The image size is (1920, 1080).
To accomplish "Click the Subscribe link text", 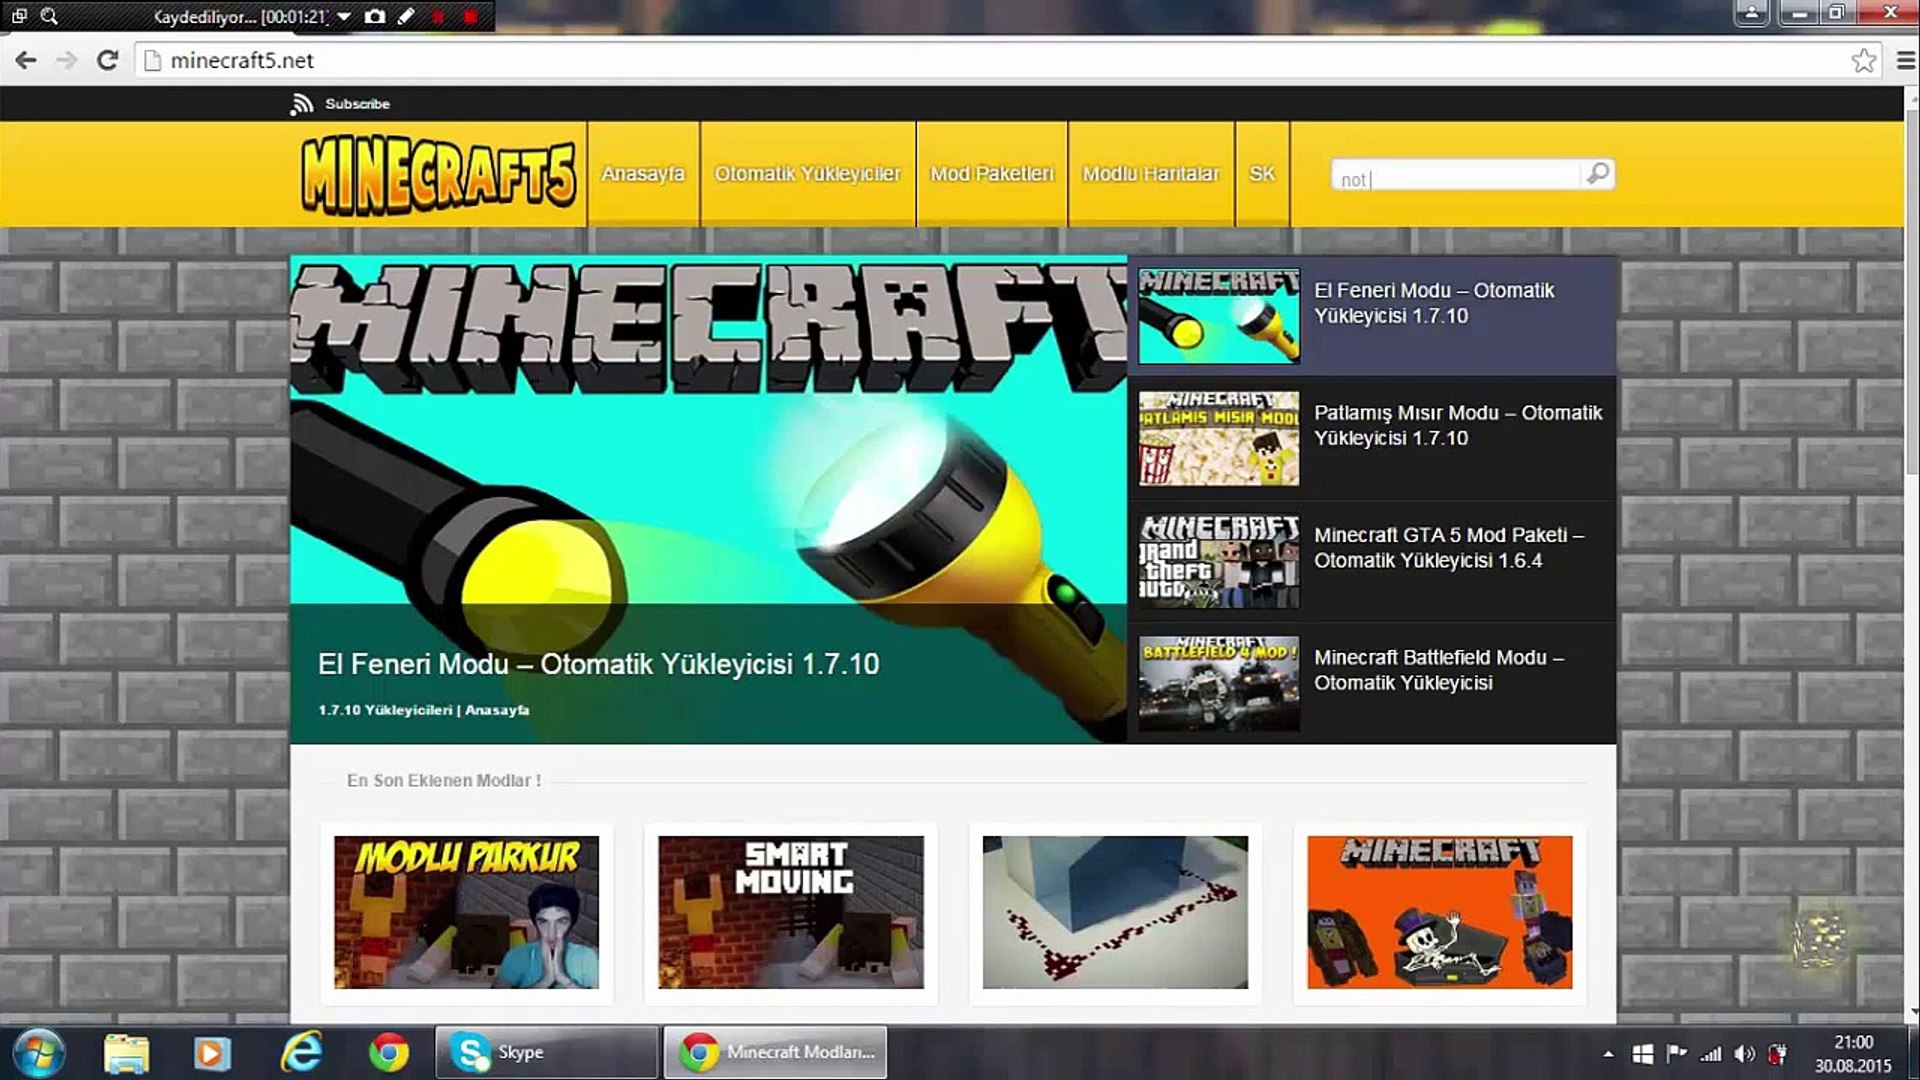I will tap(357, 104).
